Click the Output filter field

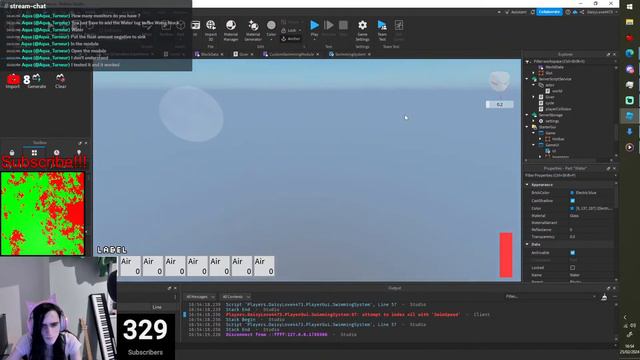pyautogui.click(x=549, y=297)
